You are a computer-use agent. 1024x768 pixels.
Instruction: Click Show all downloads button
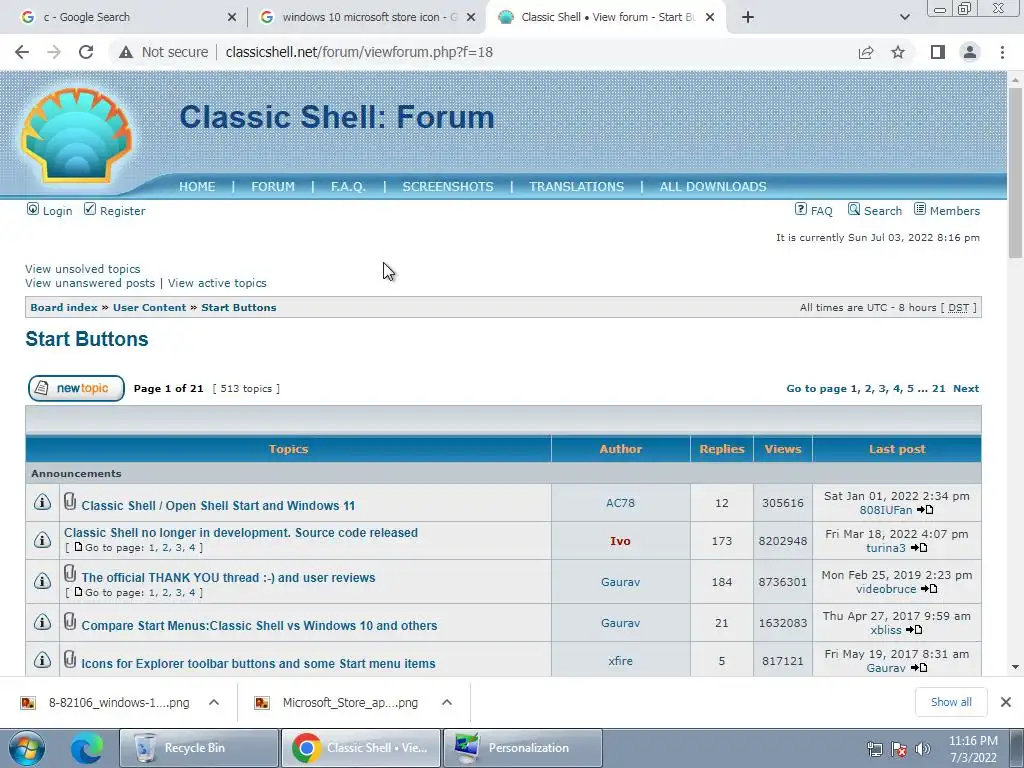tap(951, 702)
